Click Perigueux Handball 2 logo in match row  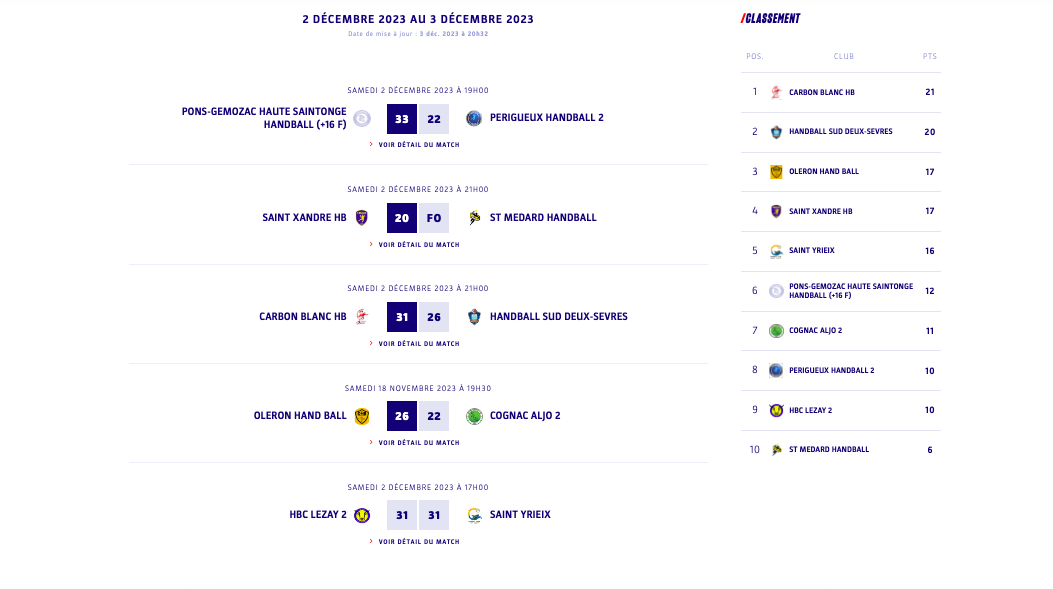click(x=474, y=118)
